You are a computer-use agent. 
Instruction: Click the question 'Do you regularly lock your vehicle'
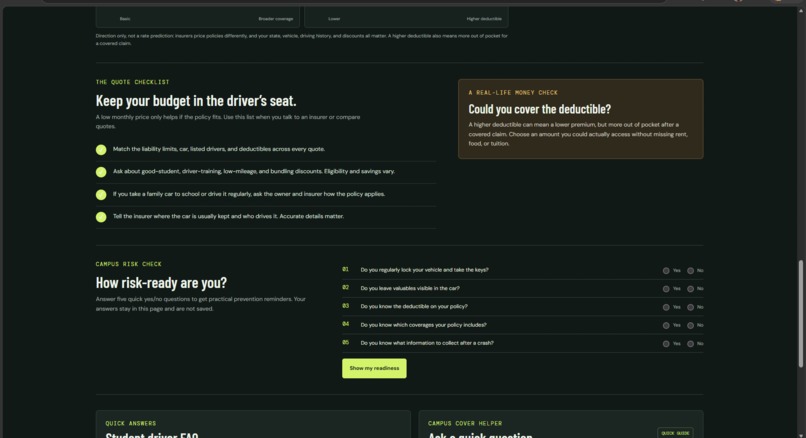click(x=424, y=269)
